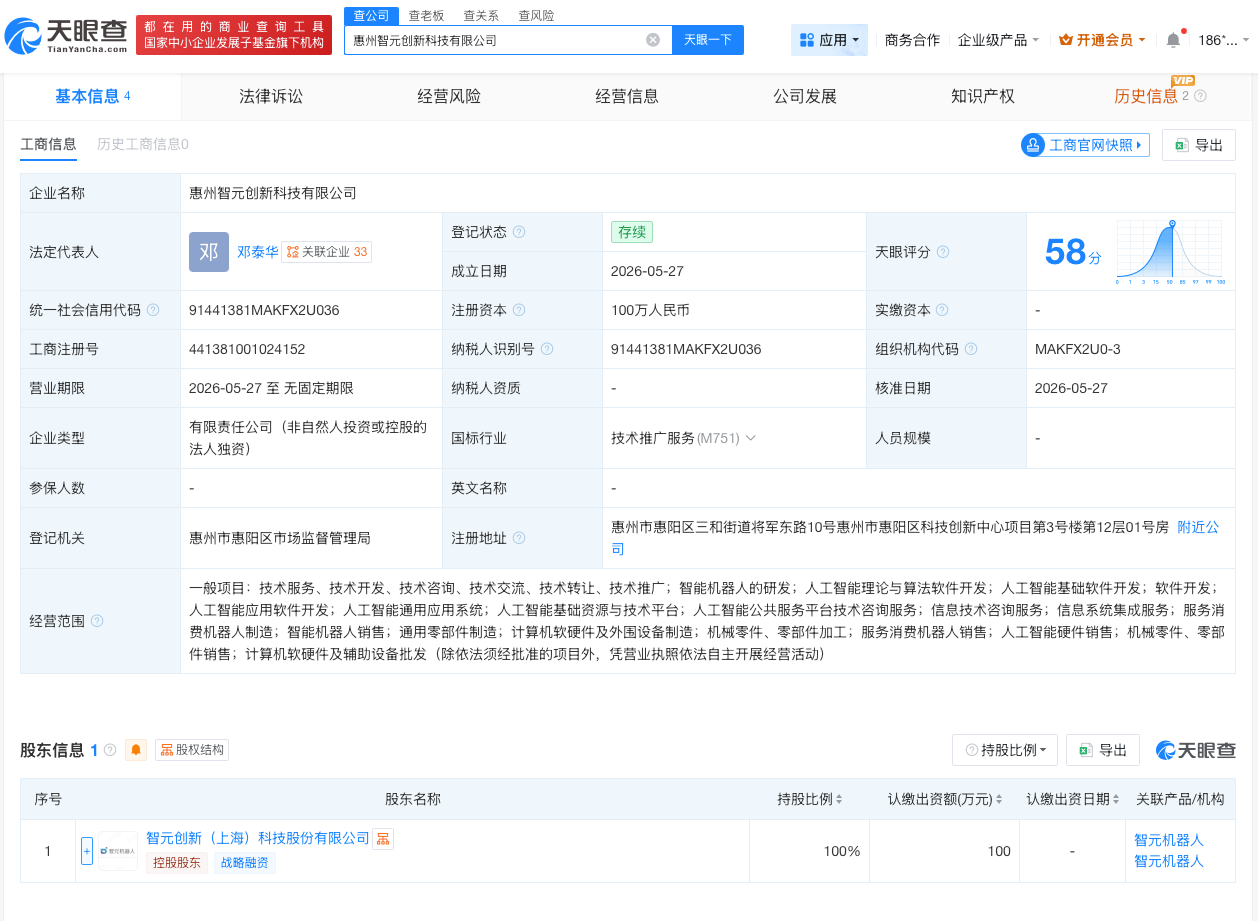Click the apps grid icon next to 应用
Screen dimensions: 1258x921
tap(807, 40)
